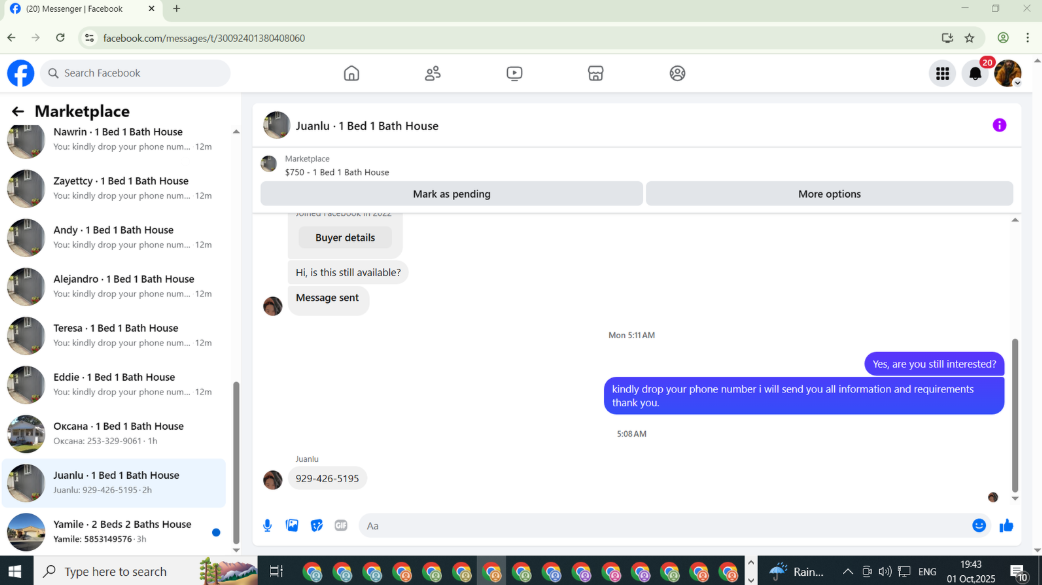This screenshot has width=1042, height=585.
Task: Attach a file with the photo icon
Action: pyautogui.click(x=292, y=525)
